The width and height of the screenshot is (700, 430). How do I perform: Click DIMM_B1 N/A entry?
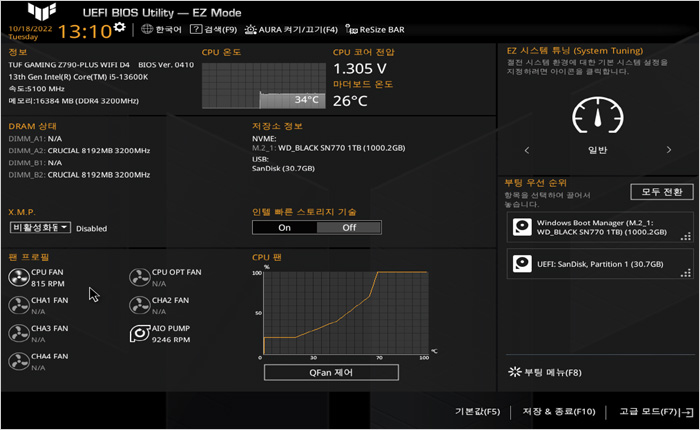point(35,163)
